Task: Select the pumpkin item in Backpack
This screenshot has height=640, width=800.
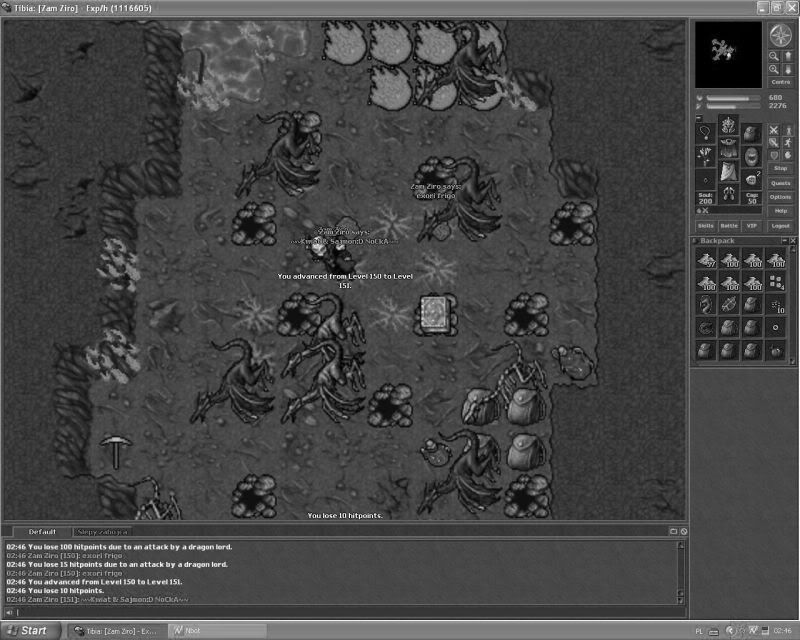Action: 776,351
